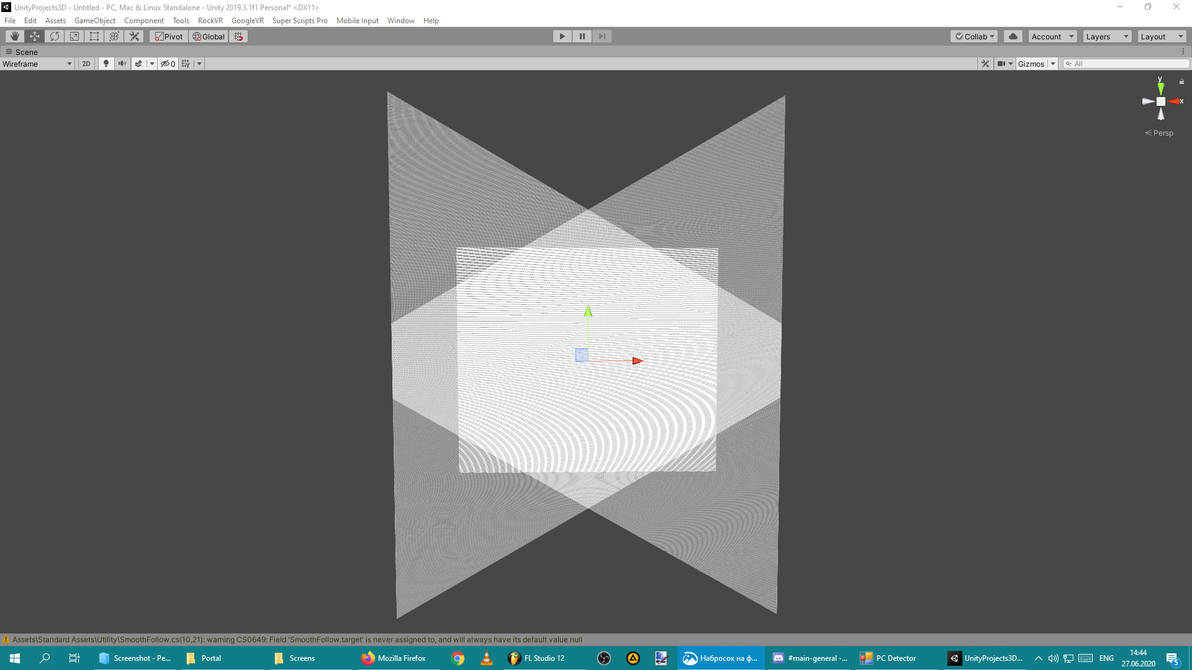Select the Rect Transform tool
The width and height of the screenshot is (1192, 670).
coord(93,36)
